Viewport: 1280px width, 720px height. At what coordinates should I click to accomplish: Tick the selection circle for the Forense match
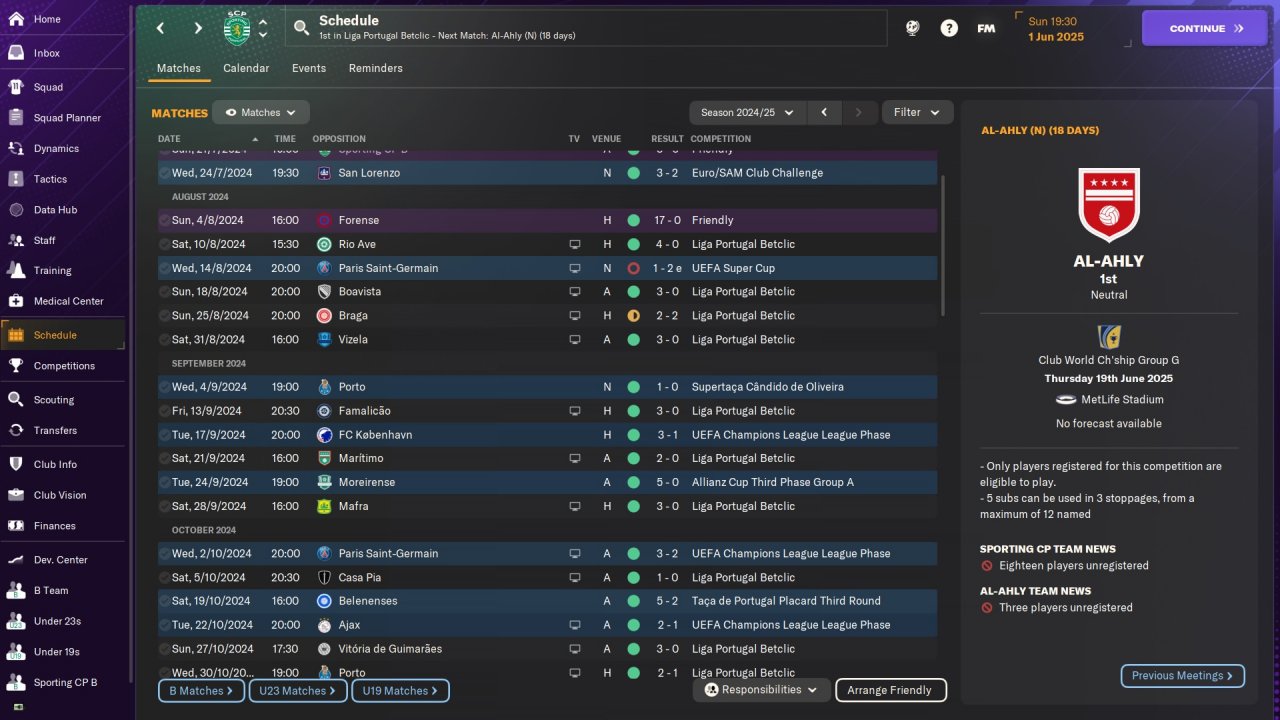(x=165, y=220)
